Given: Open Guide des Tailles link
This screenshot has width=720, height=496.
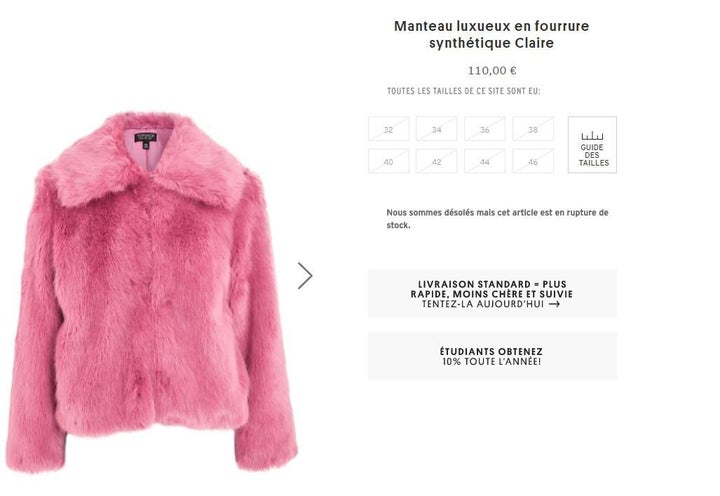Looking at the screenshot, I should (592, 145).
